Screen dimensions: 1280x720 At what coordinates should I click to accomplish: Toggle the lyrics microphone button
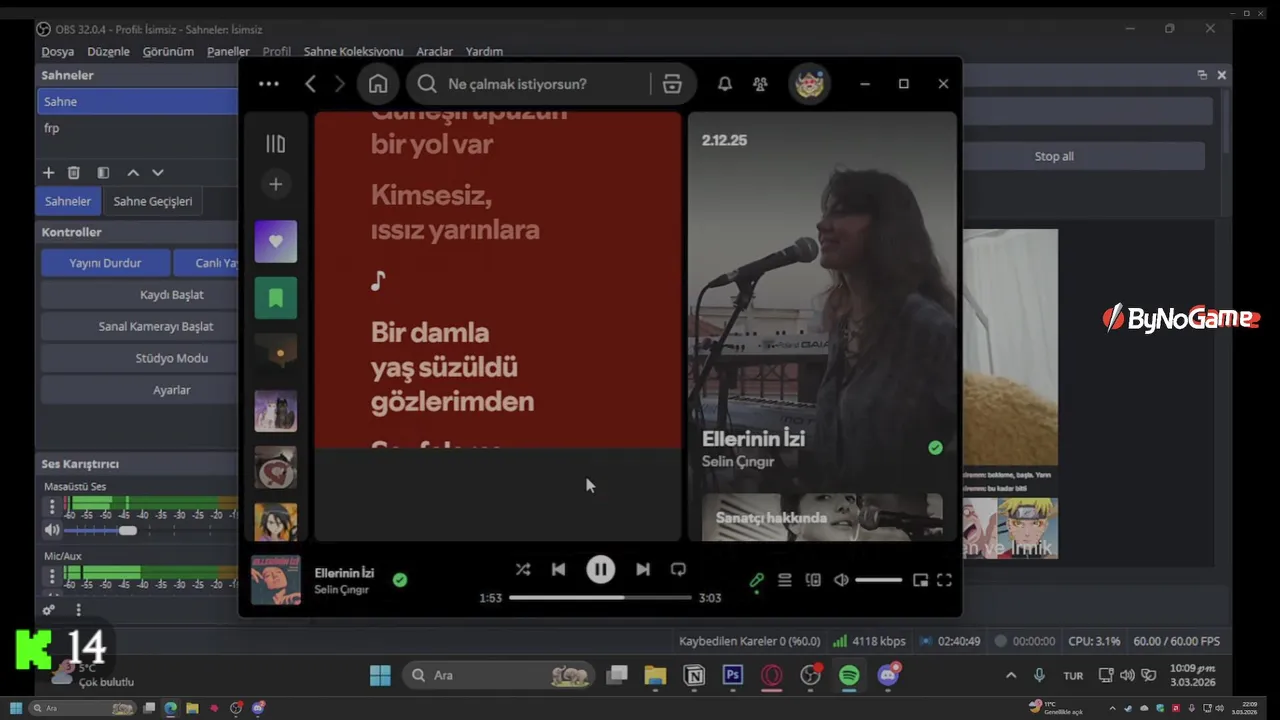[x=757, y=580]
